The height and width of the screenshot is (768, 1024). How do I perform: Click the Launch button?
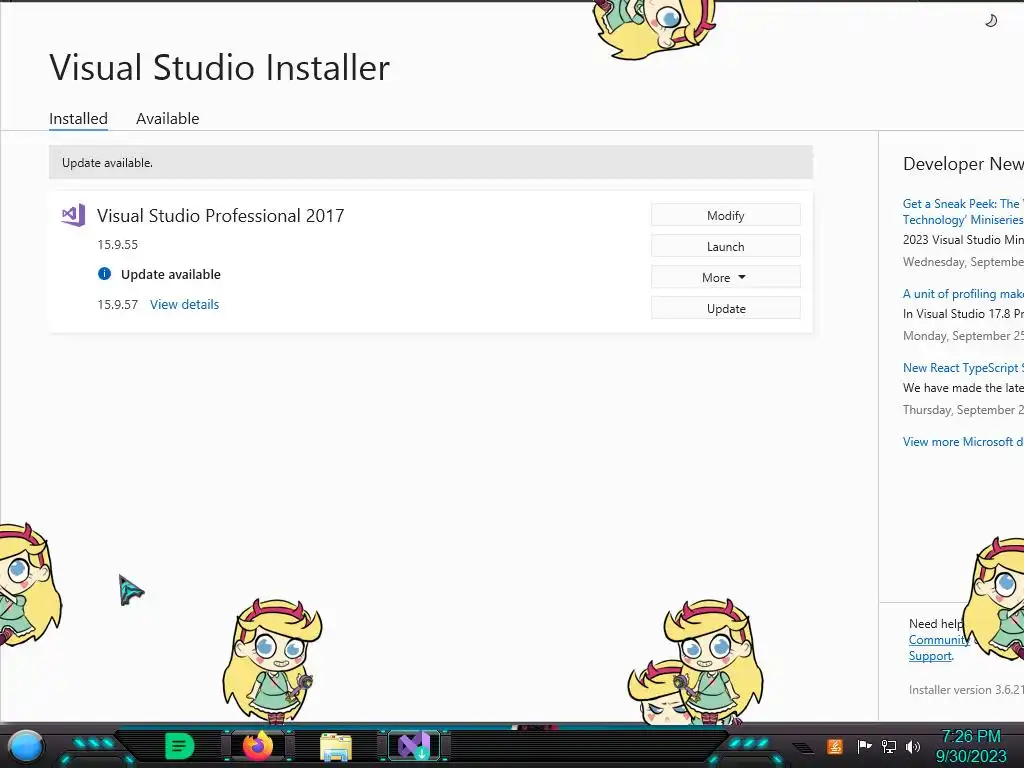(x=726, y=246)
